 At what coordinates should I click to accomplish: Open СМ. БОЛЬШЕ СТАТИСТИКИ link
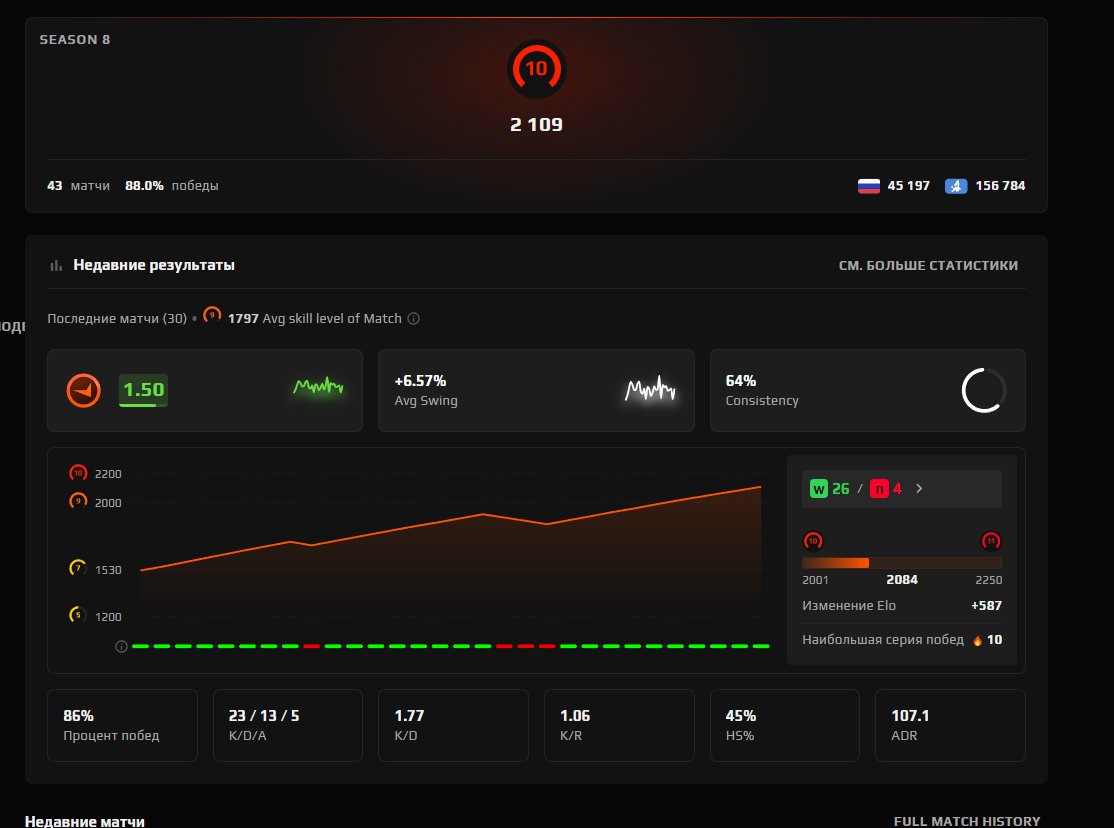[928, 266]
